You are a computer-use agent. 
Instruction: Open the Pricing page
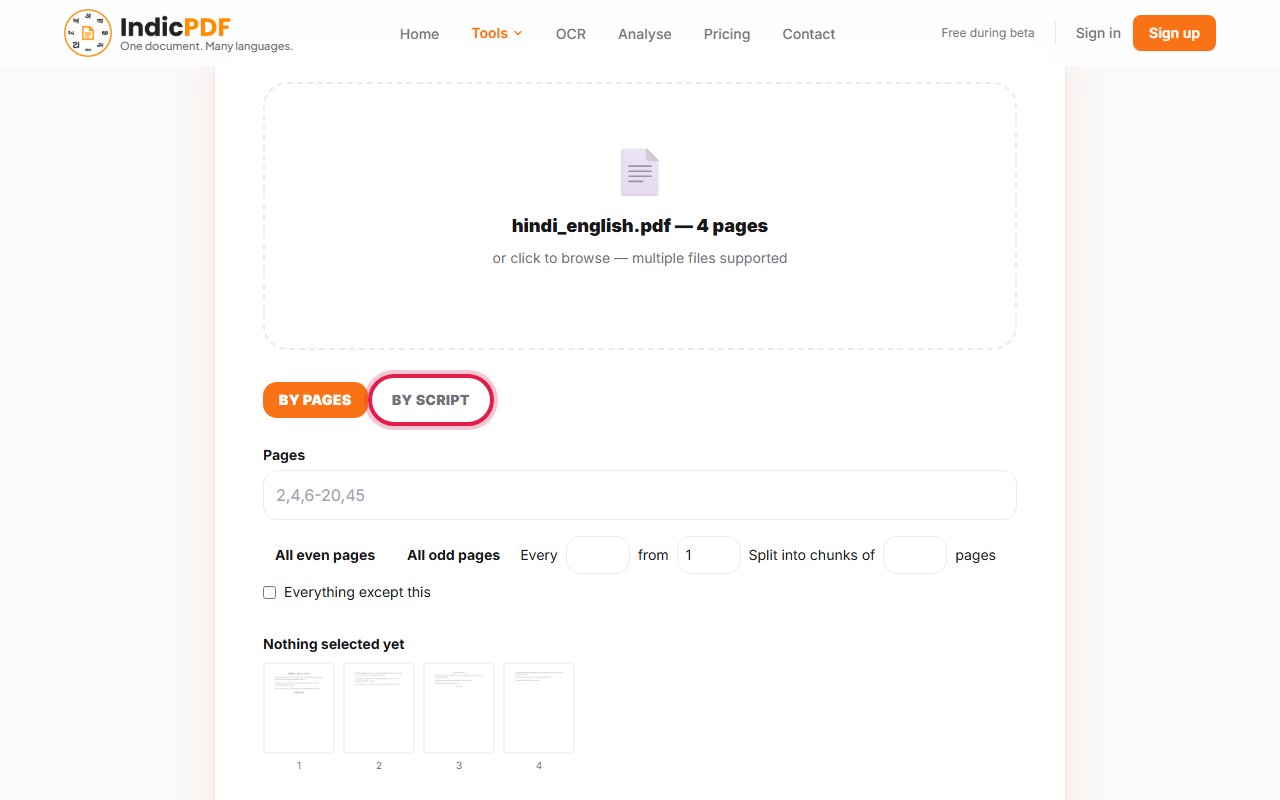tap(727, 34)
